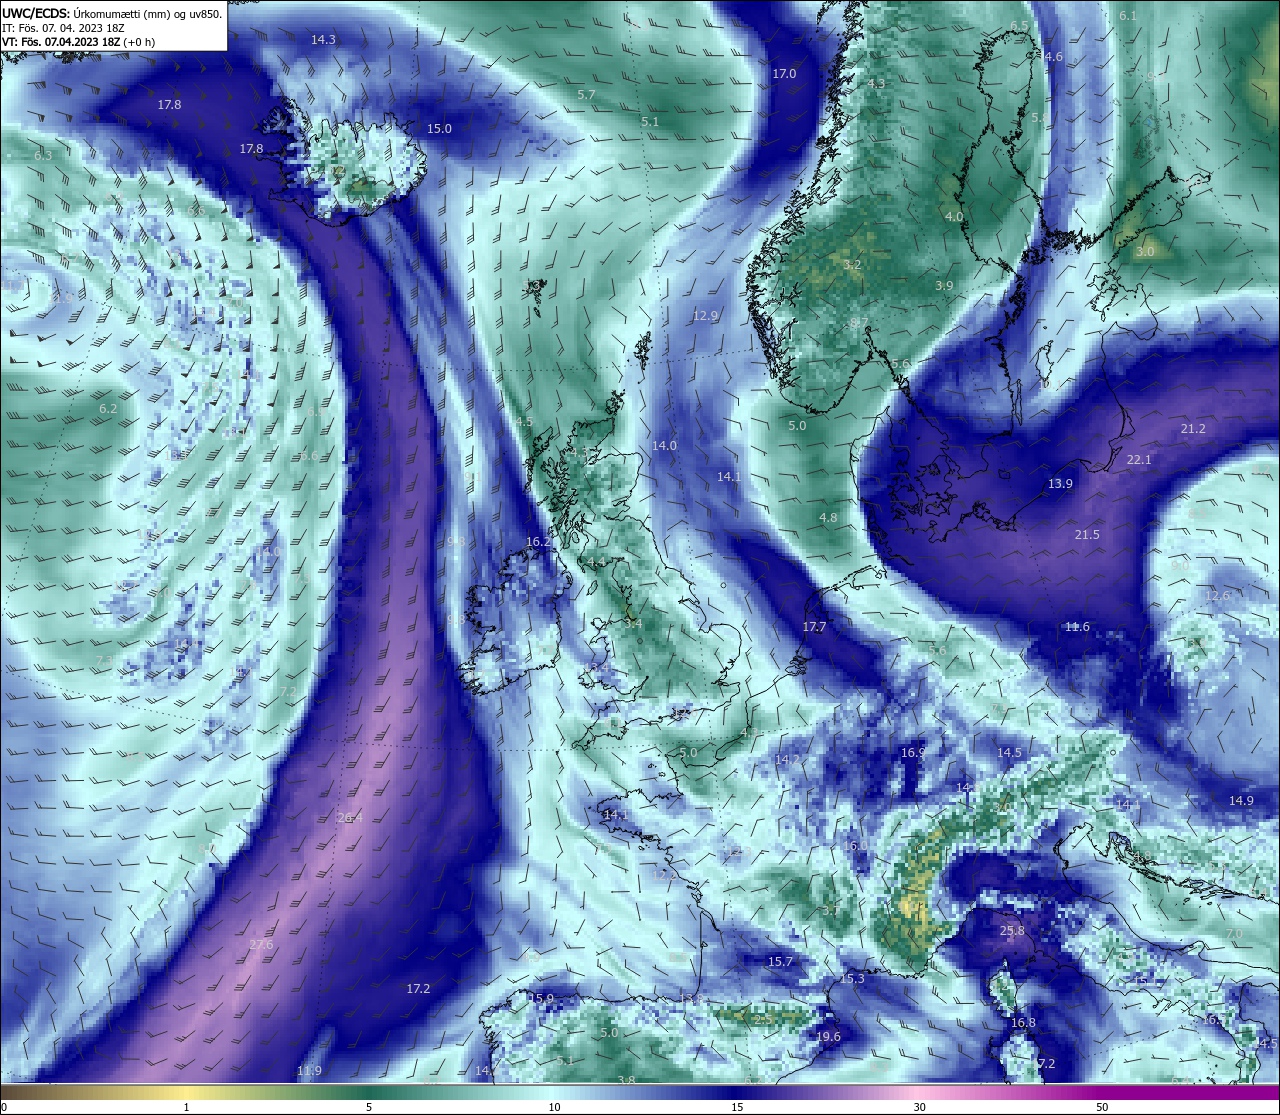Image resolution: width=1280 pixels, height=1115 pixels.
Task: Click the '5' tick on the color scale
Action: [369, 1107]
